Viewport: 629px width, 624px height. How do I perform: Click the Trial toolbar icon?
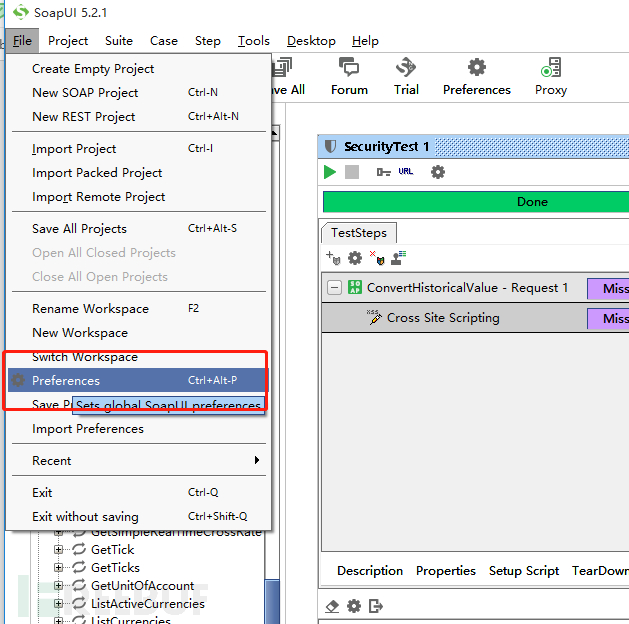pos(406,77)
